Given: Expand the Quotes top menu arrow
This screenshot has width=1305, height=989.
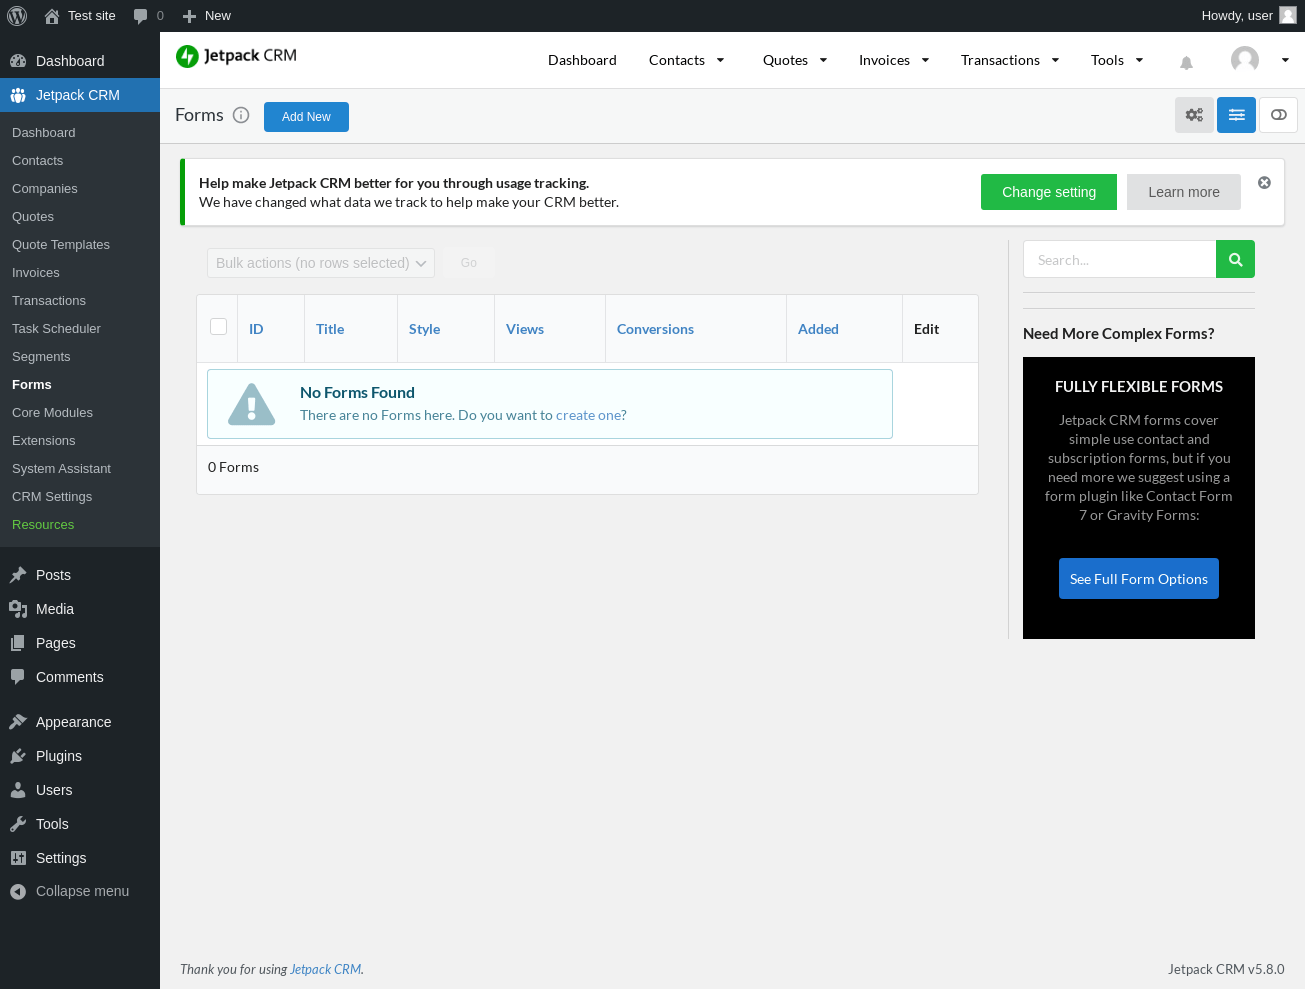Looking at the screenshot, I should pyautogui.click(x=823, y=60).
